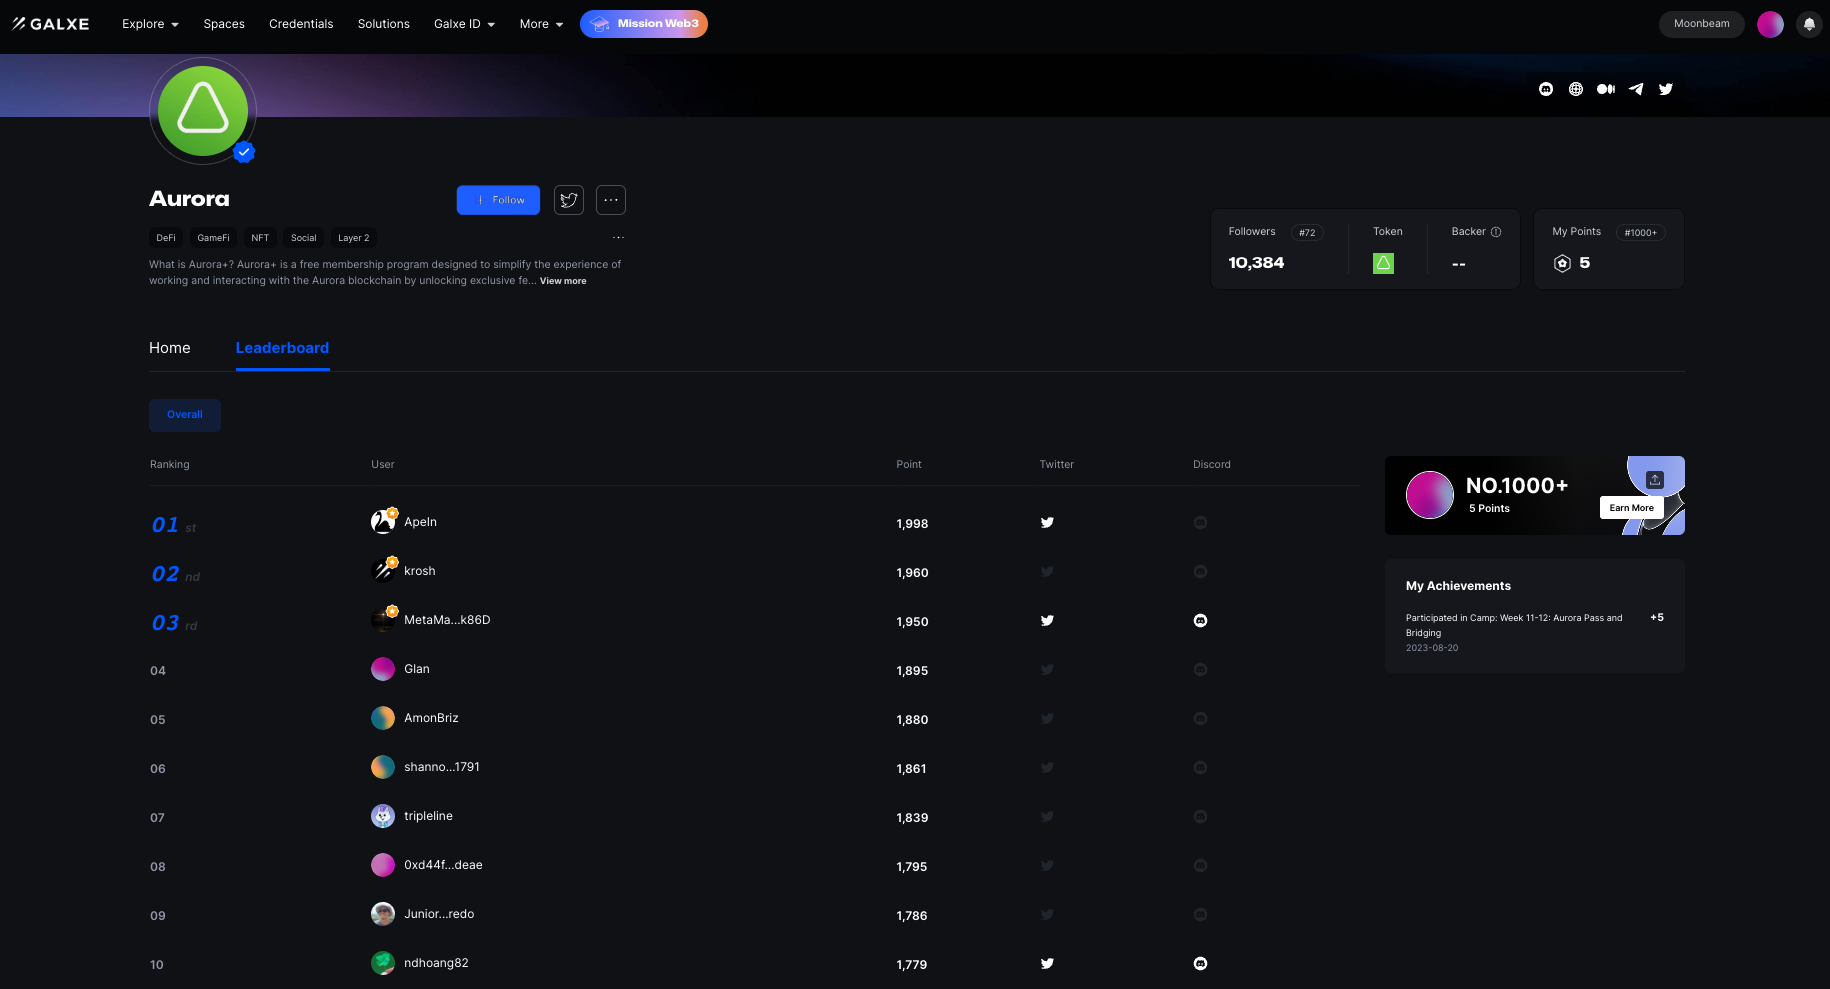This screenshot has height=989, width=1830.
Task: Click Backer info icon
Action: pos(1496,232)
